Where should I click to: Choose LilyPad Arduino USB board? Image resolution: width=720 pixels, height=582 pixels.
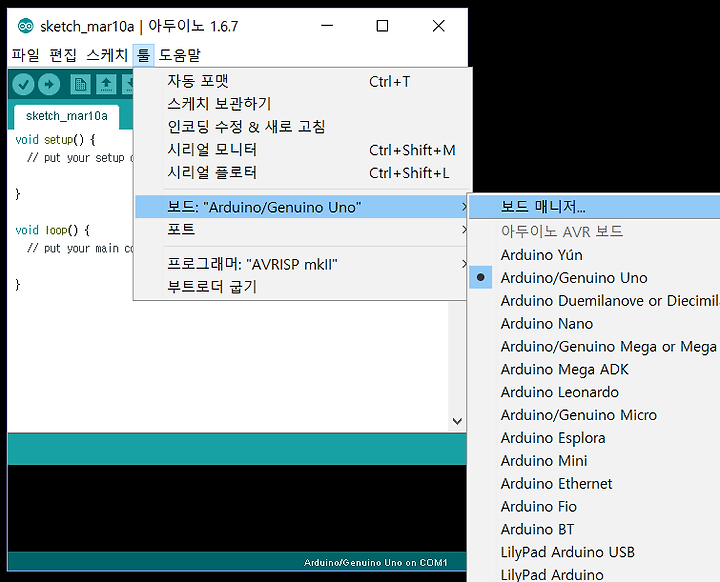coord(595,552)
